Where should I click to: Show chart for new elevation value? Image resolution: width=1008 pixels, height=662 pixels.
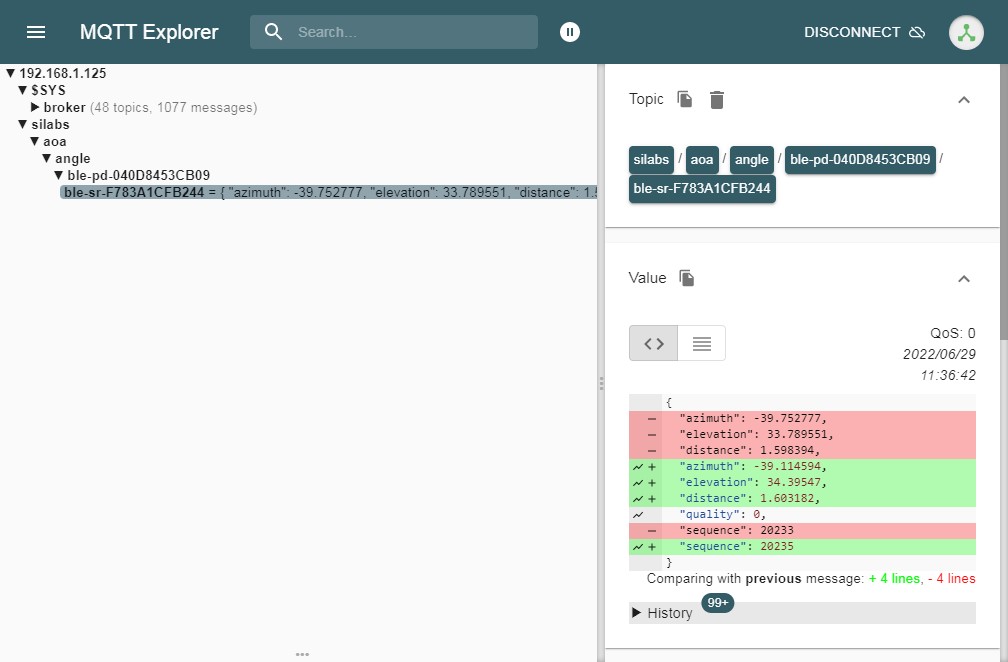pyautogui.click(x=638, y=483)
